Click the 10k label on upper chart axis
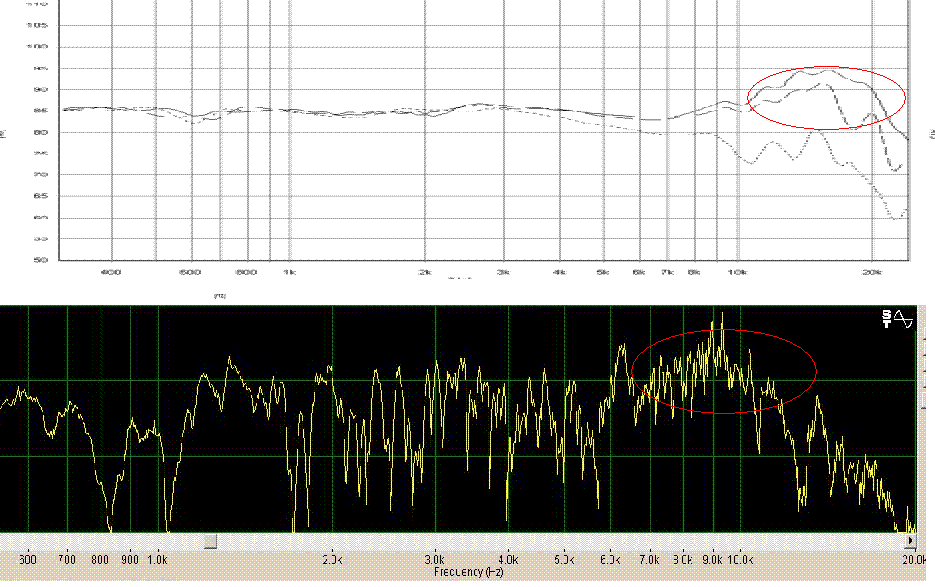Viewport: 935px width, 587px height. click(738, 272)
